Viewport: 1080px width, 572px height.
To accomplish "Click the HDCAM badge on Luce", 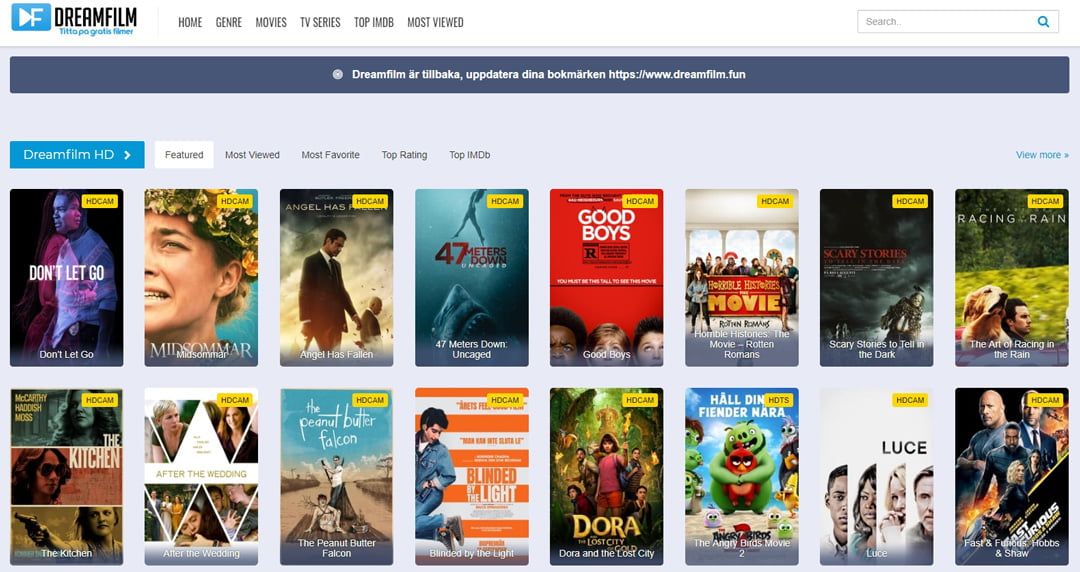I will [x=910, y=400].
